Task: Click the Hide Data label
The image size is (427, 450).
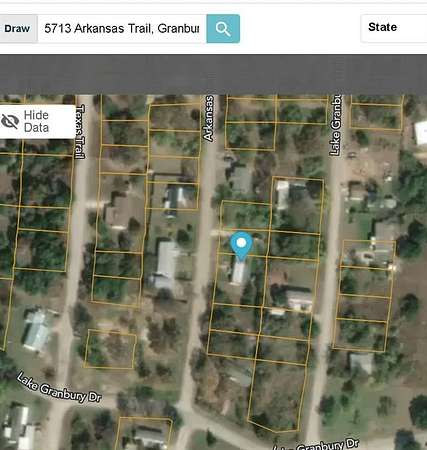Action: pyautogui.click(x=36, y=121)
